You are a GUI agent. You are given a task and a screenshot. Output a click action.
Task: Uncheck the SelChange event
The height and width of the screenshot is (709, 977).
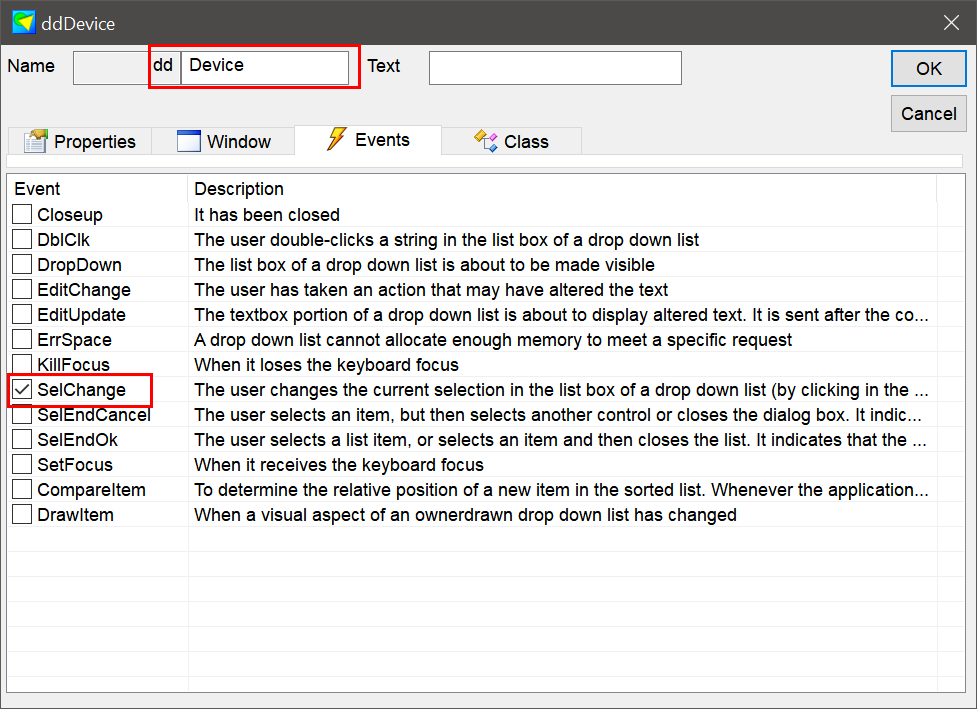click(22, 389)
